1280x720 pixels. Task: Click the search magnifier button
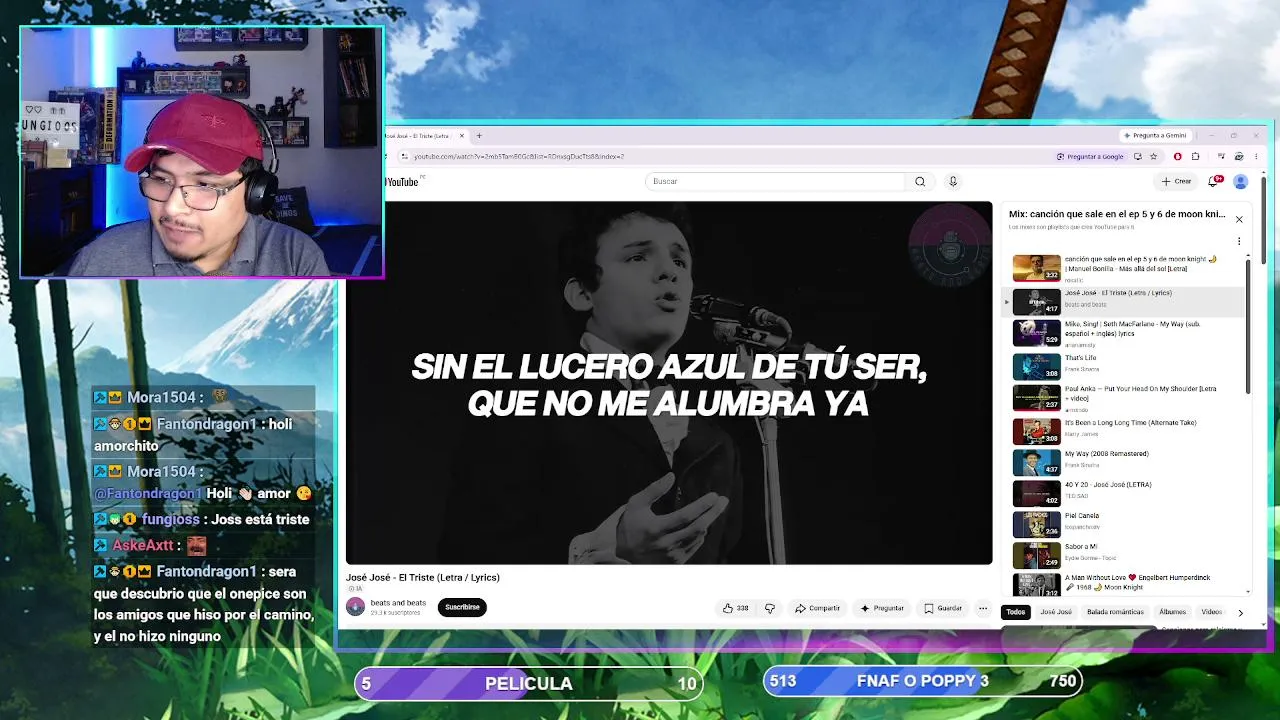(920, 181)
